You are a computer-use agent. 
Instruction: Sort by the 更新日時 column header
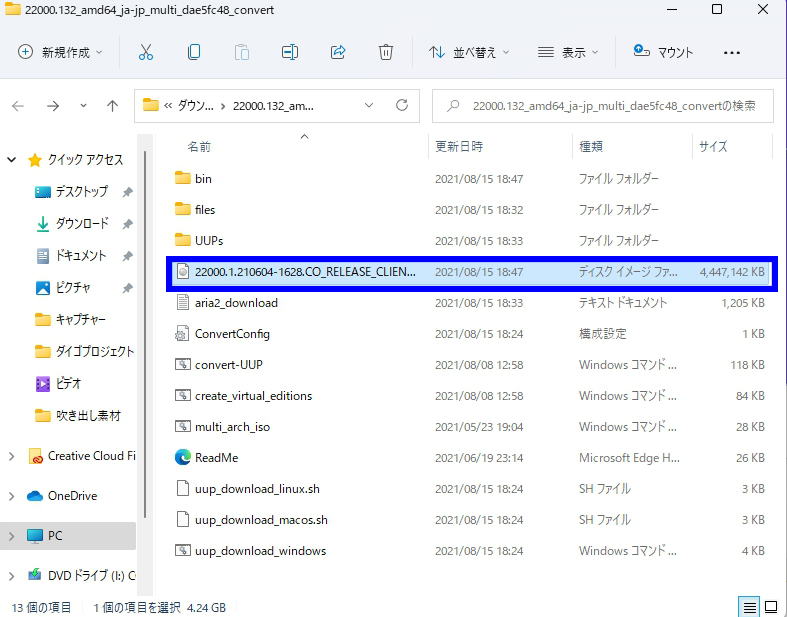coord(459,147)
